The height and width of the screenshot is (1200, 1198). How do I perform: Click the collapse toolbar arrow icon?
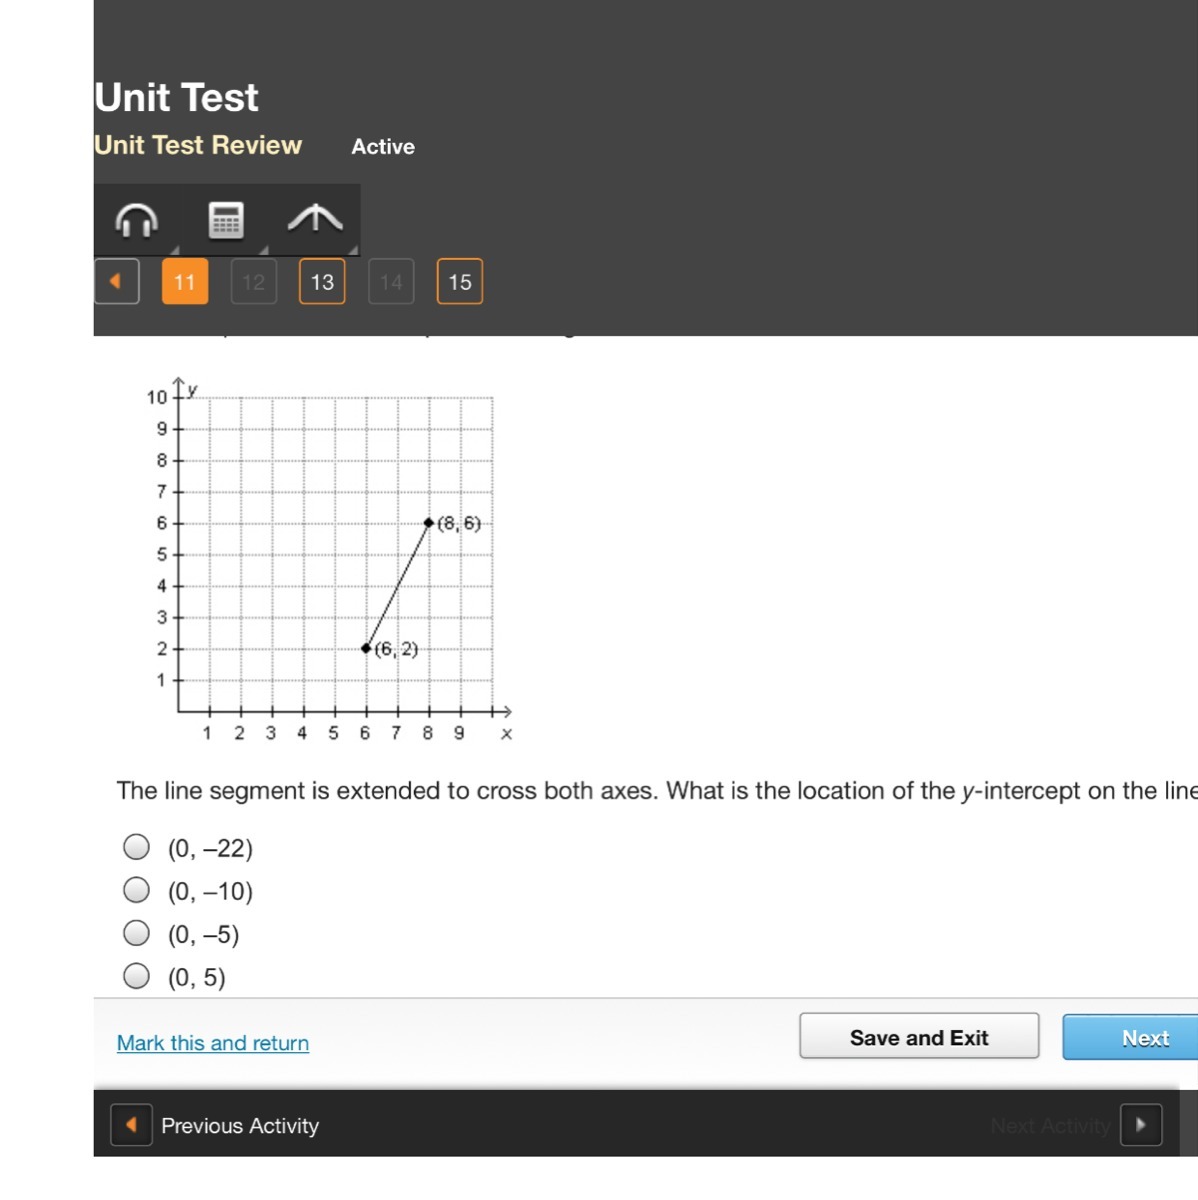pyautogui.click(x=315, y=218)
